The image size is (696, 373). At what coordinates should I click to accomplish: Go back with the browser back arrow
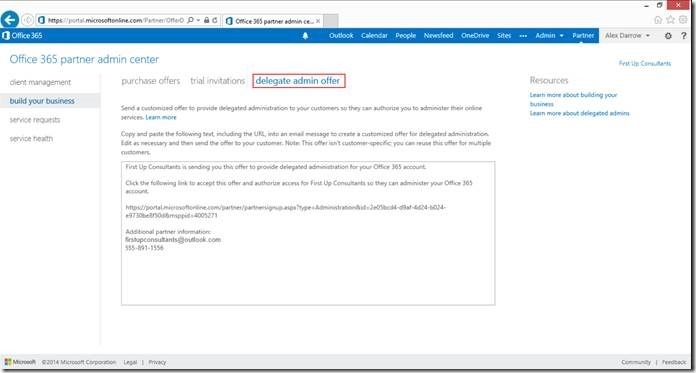coord(9,20)
